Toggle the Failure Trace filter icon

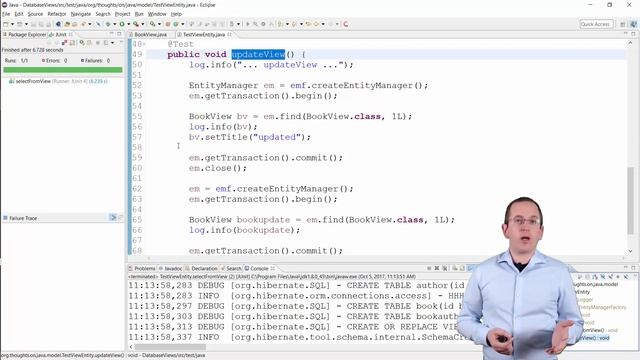[x=113, y=218]
